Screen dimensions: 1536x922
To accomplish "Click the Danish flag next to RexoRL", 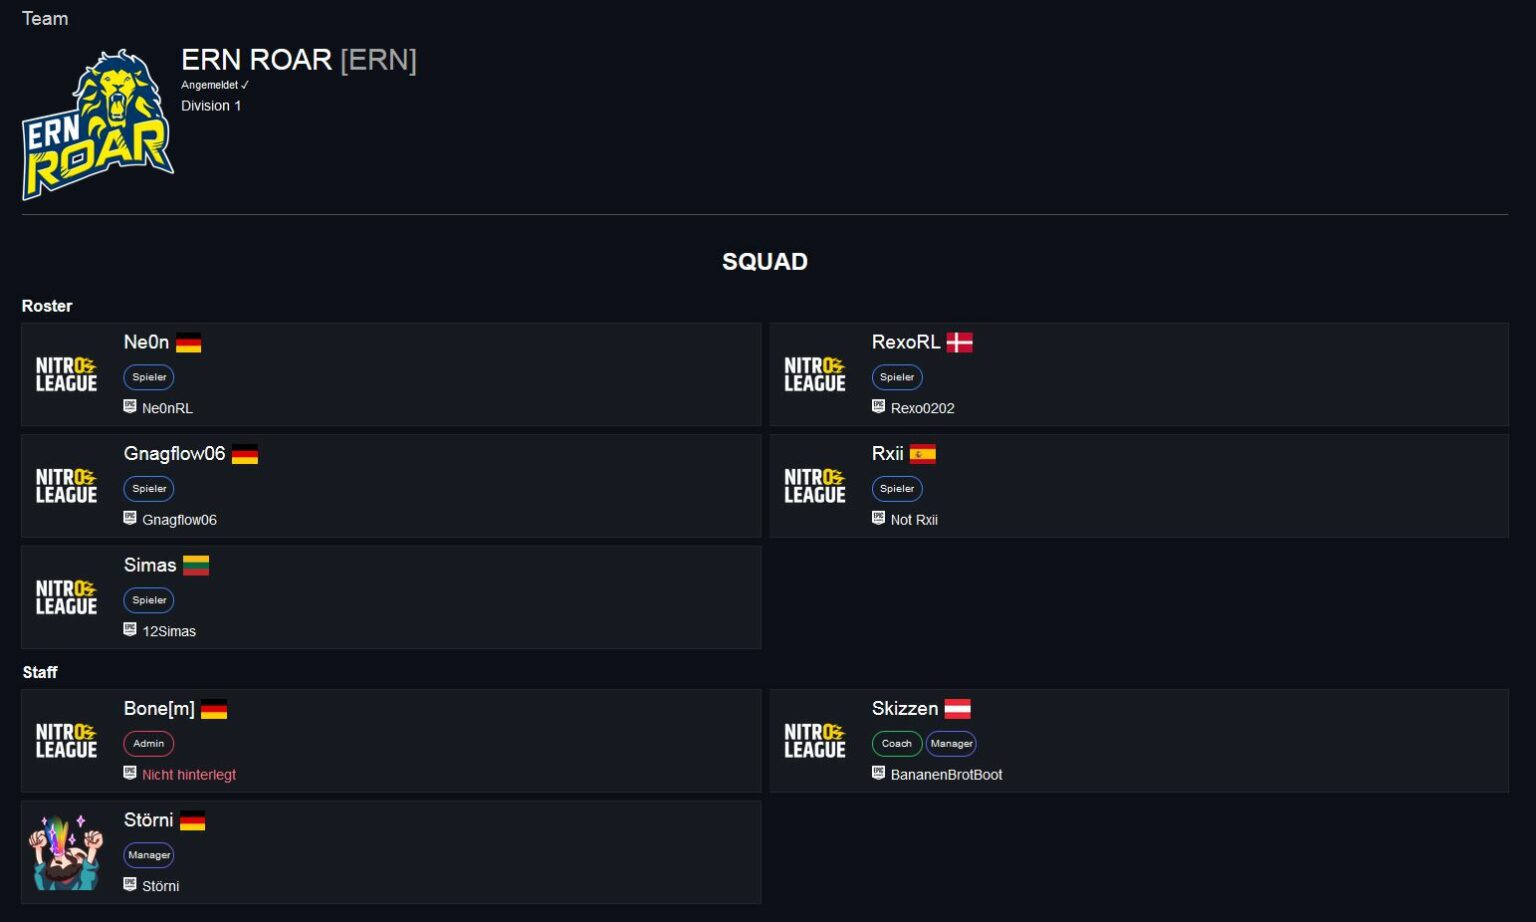I will point(959,343).
